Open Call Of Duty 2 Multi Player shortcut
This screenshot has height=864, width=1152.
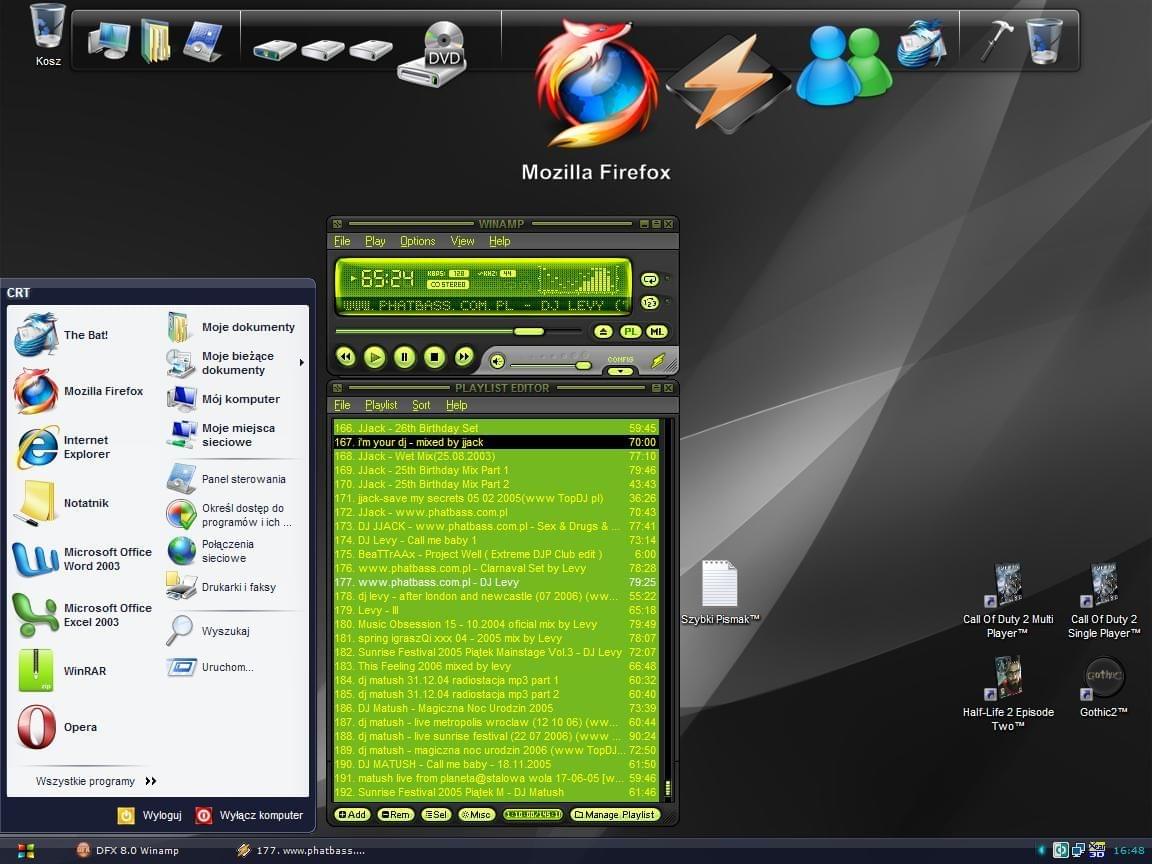(x=1008, y=601)
